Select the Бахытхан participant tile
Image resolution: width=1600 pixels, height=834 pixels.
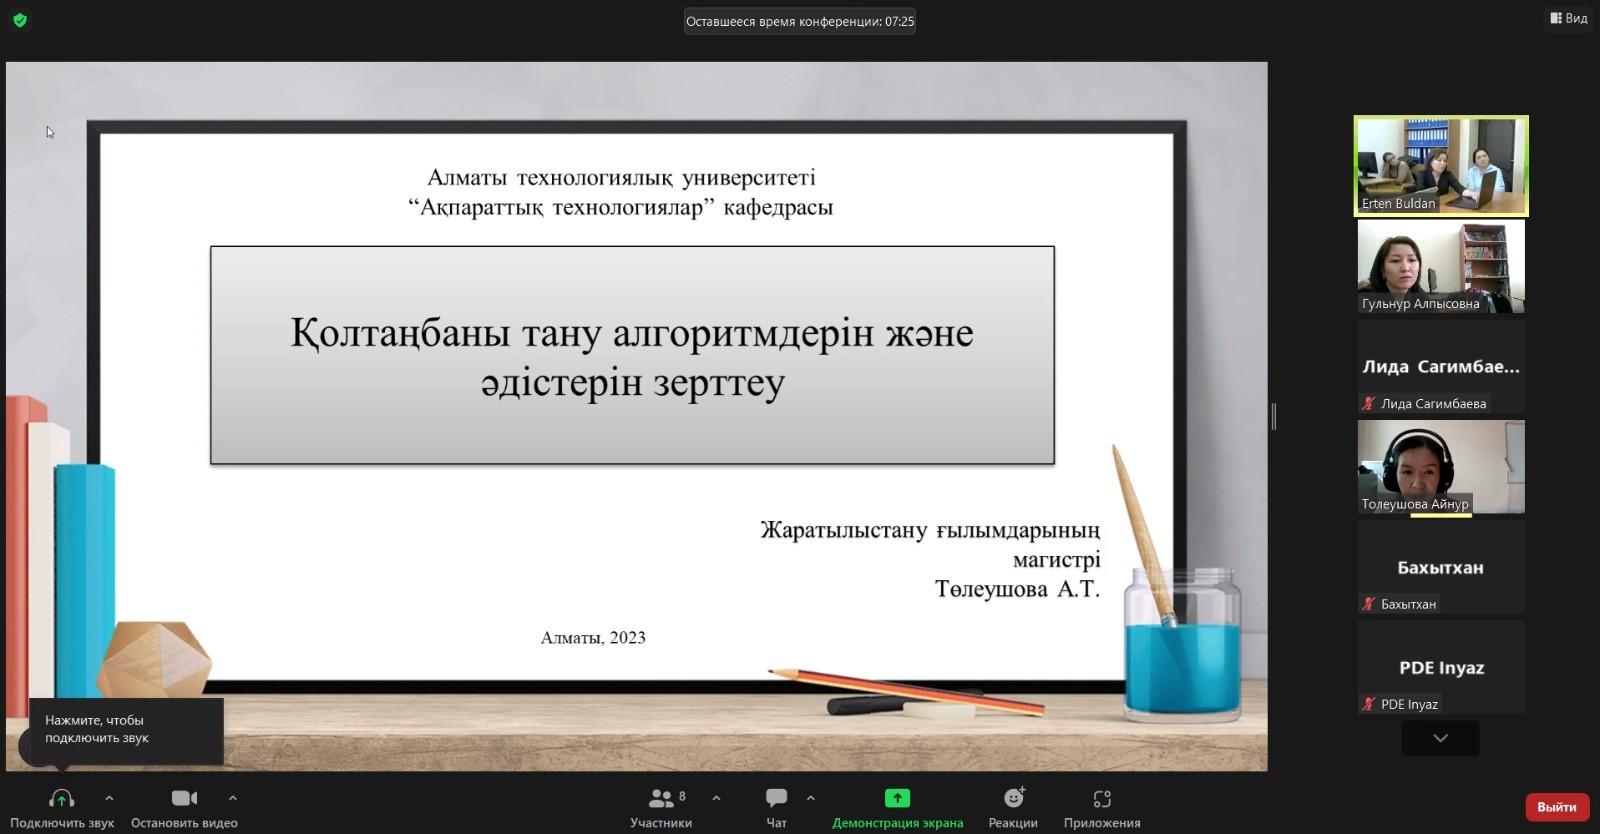click(x=1441, y=567)
